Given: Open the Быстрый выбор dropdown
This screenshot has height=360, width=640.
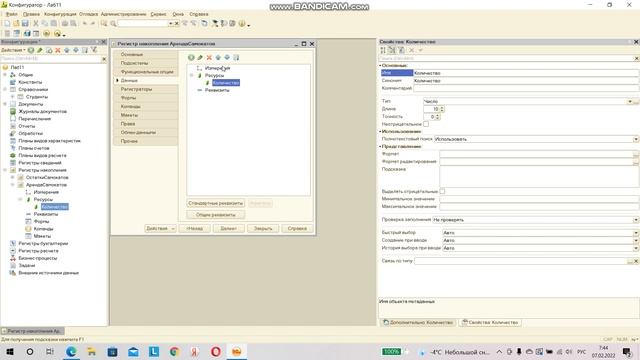Looking at the screenshot, I should click(x=636, y=233).
